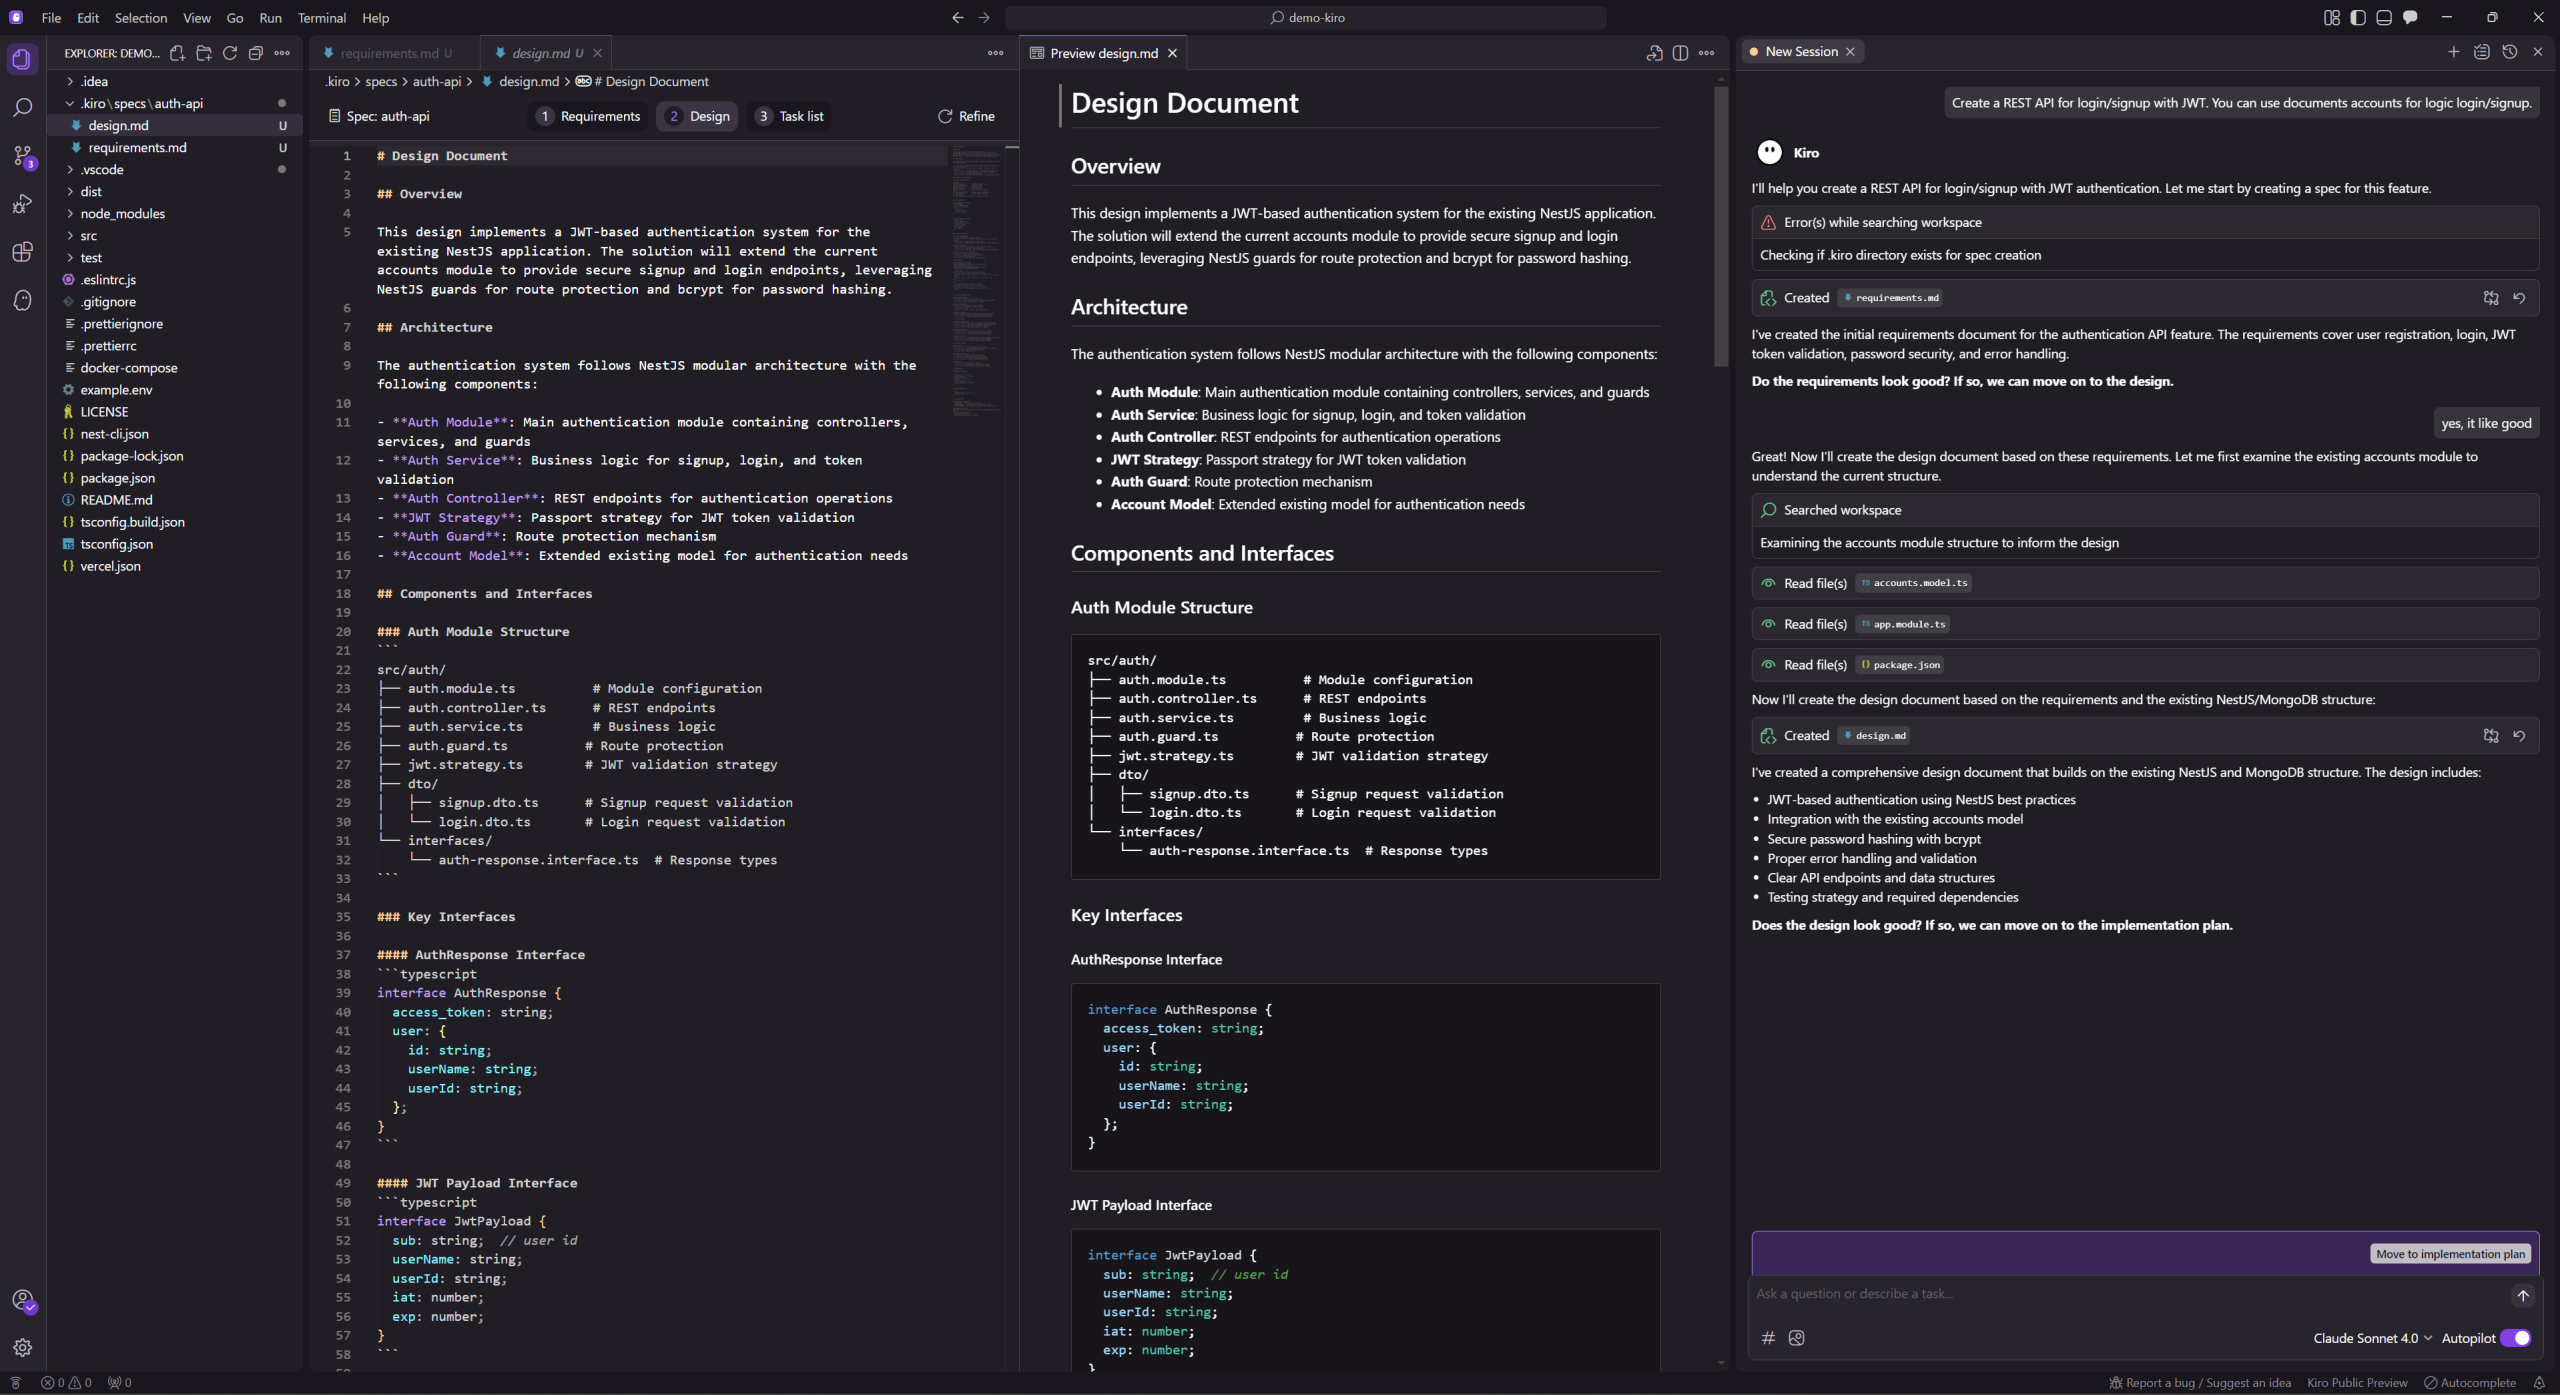The image size is (2560, 1395).
Task: Collapse the .kiro\specs\auth-api folder
Action: [174, 104]
